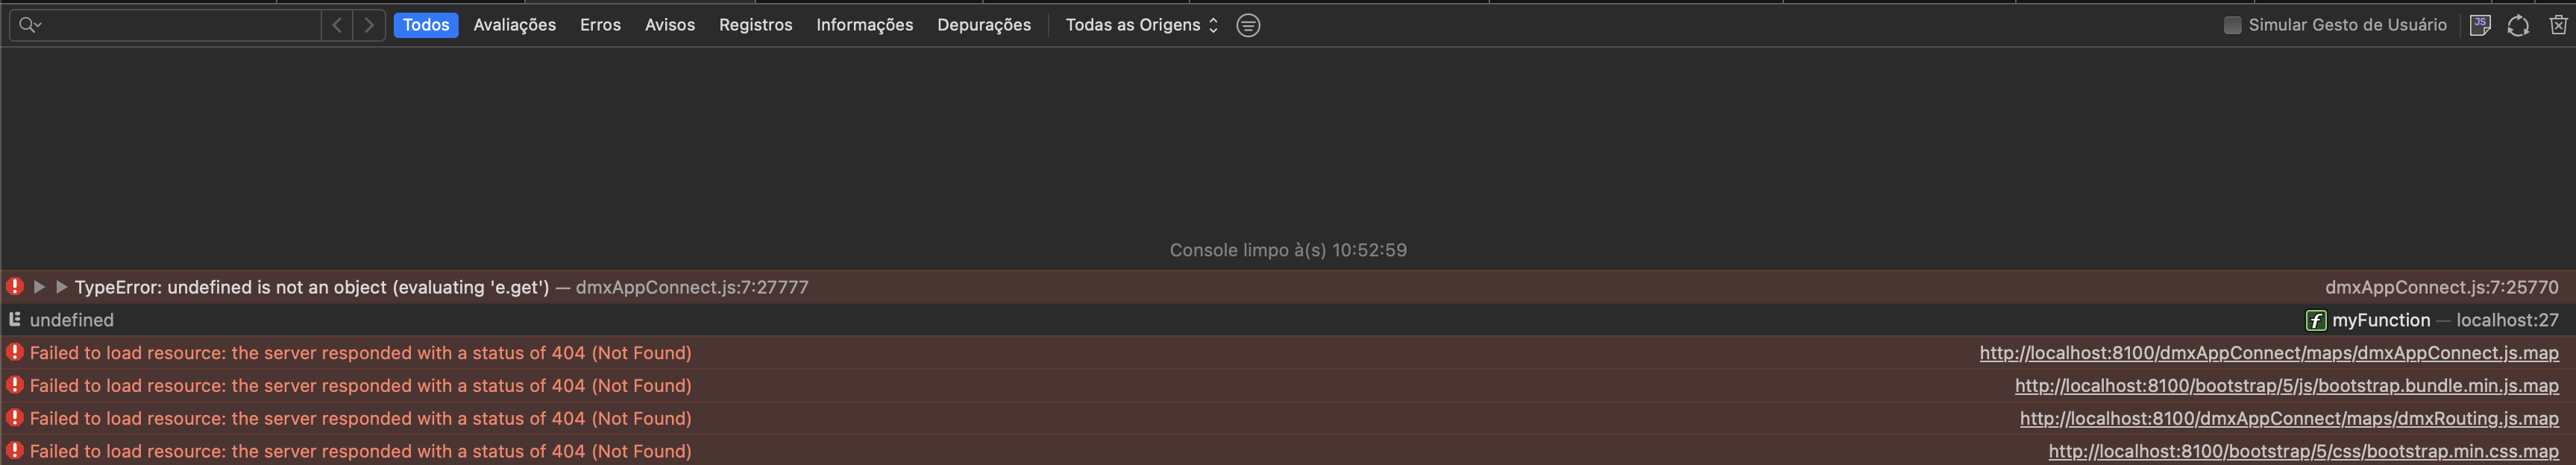Open the Todas as Origens dropdown
This screenshot has height=465, width=2576.
(x=1142, y=25)
